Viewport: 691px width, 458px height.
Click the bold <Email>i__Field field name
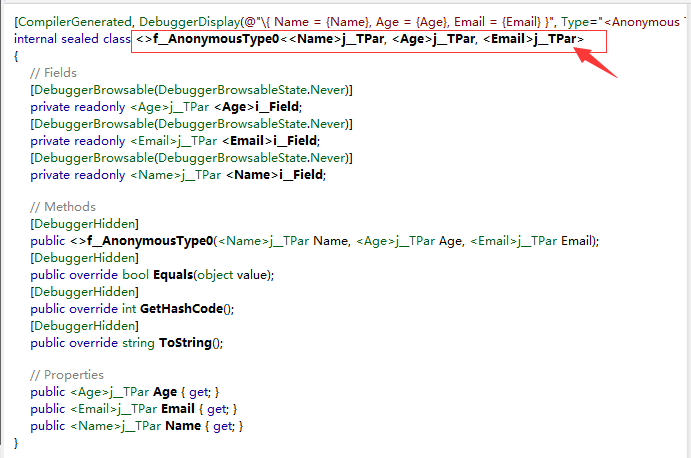(270, 141)
